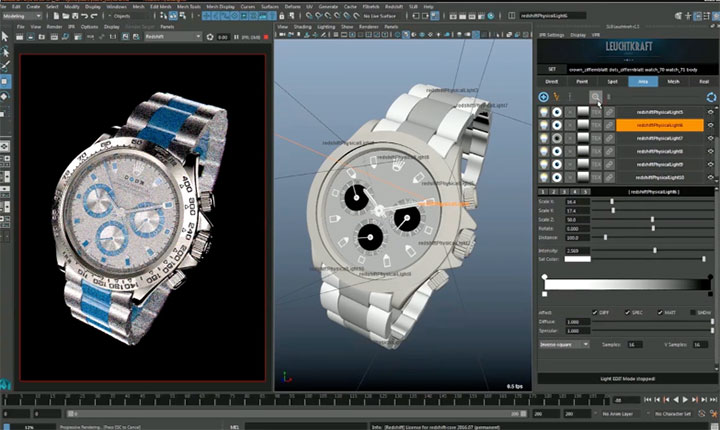The width and height of the screenshot is (720, 430).
Task: Toggle the round eye-ball button for redshiftPhysicalLight7
Action: pyautogui.click(x=557, y=138)
